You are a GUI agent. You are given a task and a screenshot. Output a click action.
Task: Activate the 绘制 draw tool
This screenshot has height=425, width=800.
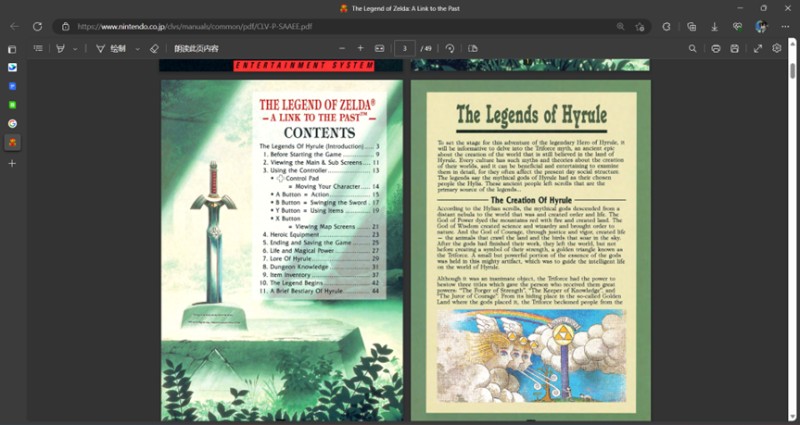pyautogui.click(x=111, y=48)
